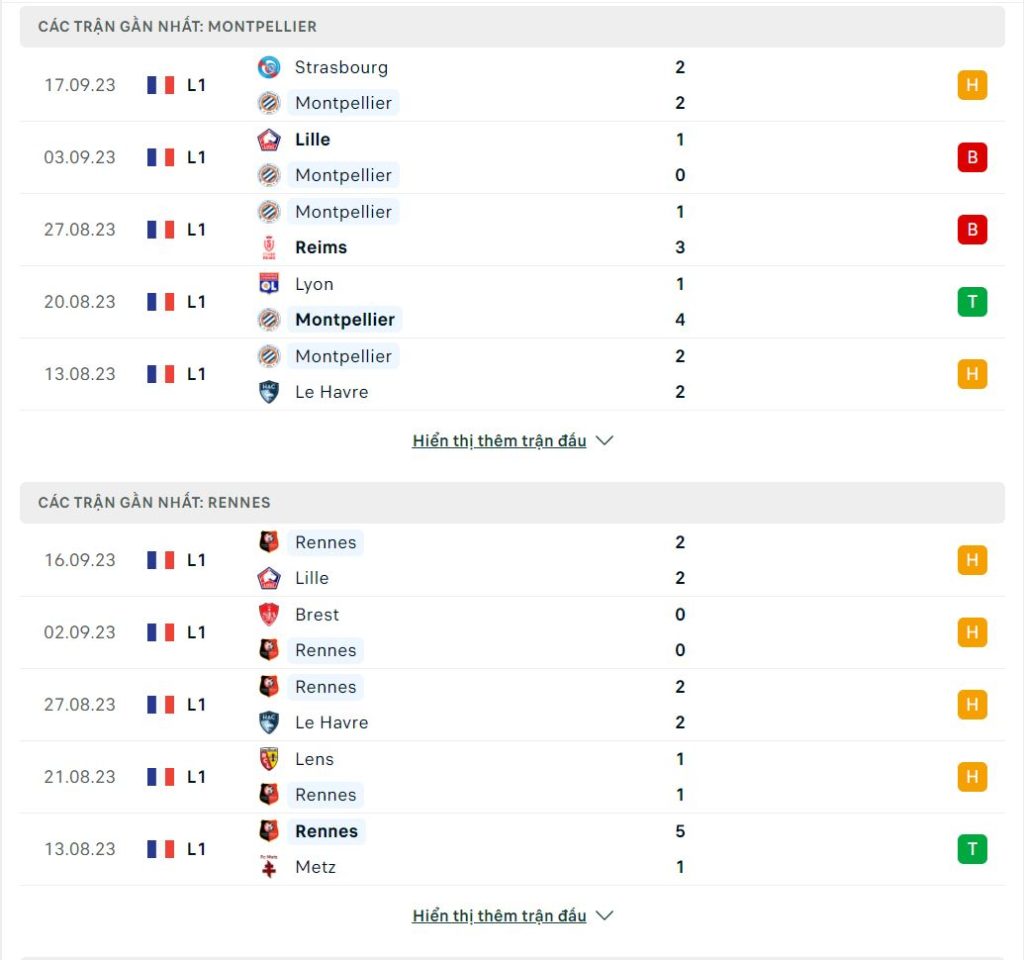Click the Metz club logo
The height and width of the screenshot is (960, 1024).
(x=268, y=867)
